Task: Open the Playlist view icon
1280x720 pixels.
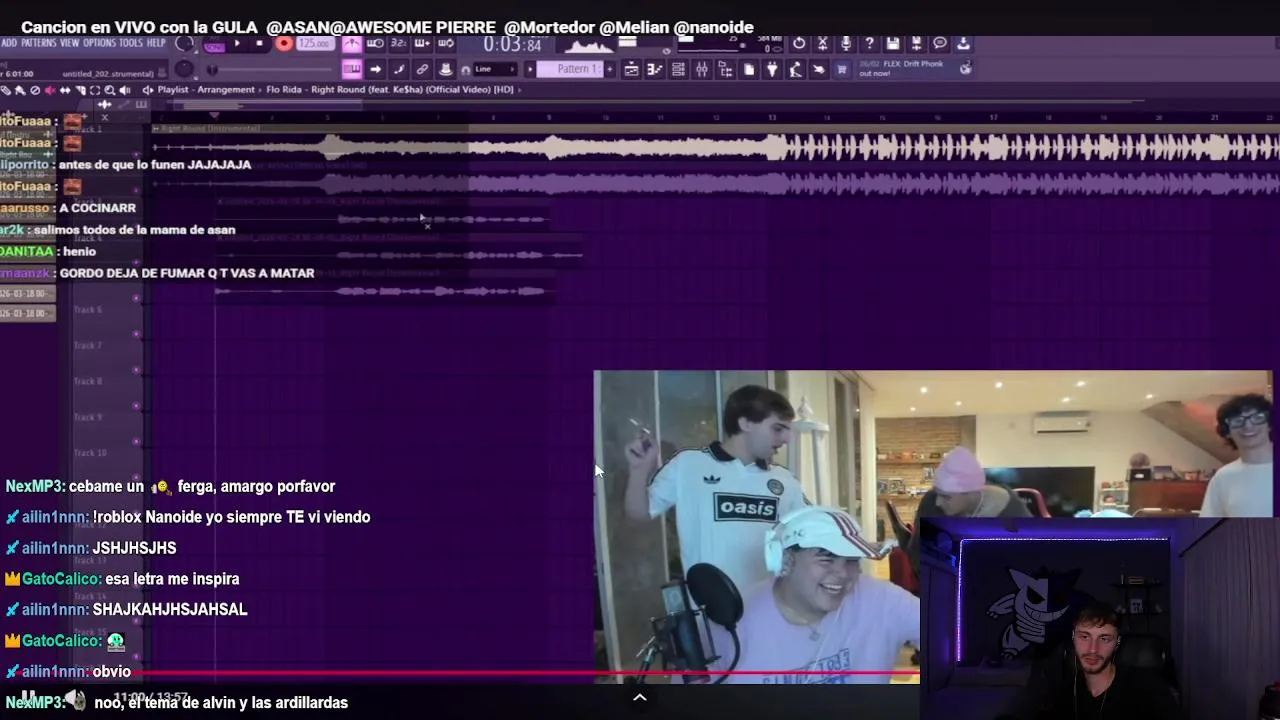Action: [631, 69]
